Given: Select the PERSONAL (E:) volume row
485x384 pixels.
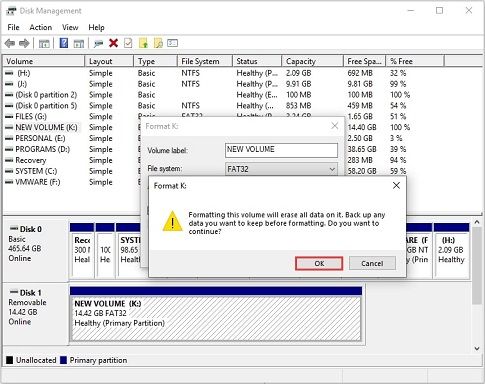Looking at the screenshot, I should (x=35, y=138).
